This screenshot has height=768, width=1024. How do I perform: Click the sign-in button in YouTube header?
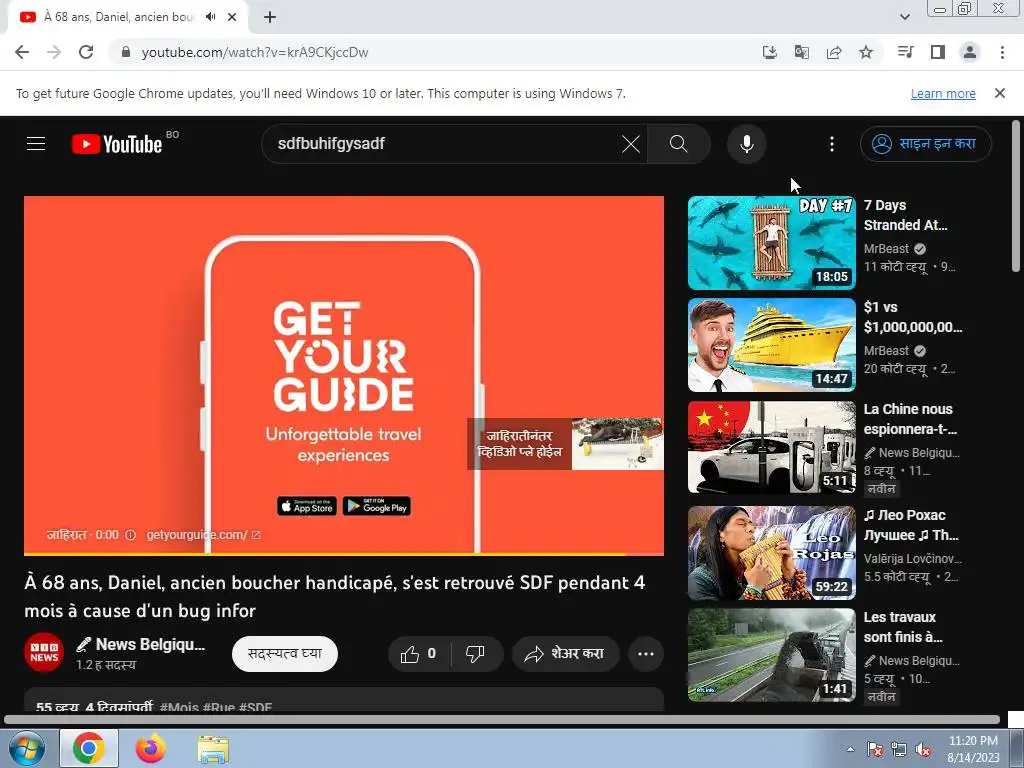(925, 144)
